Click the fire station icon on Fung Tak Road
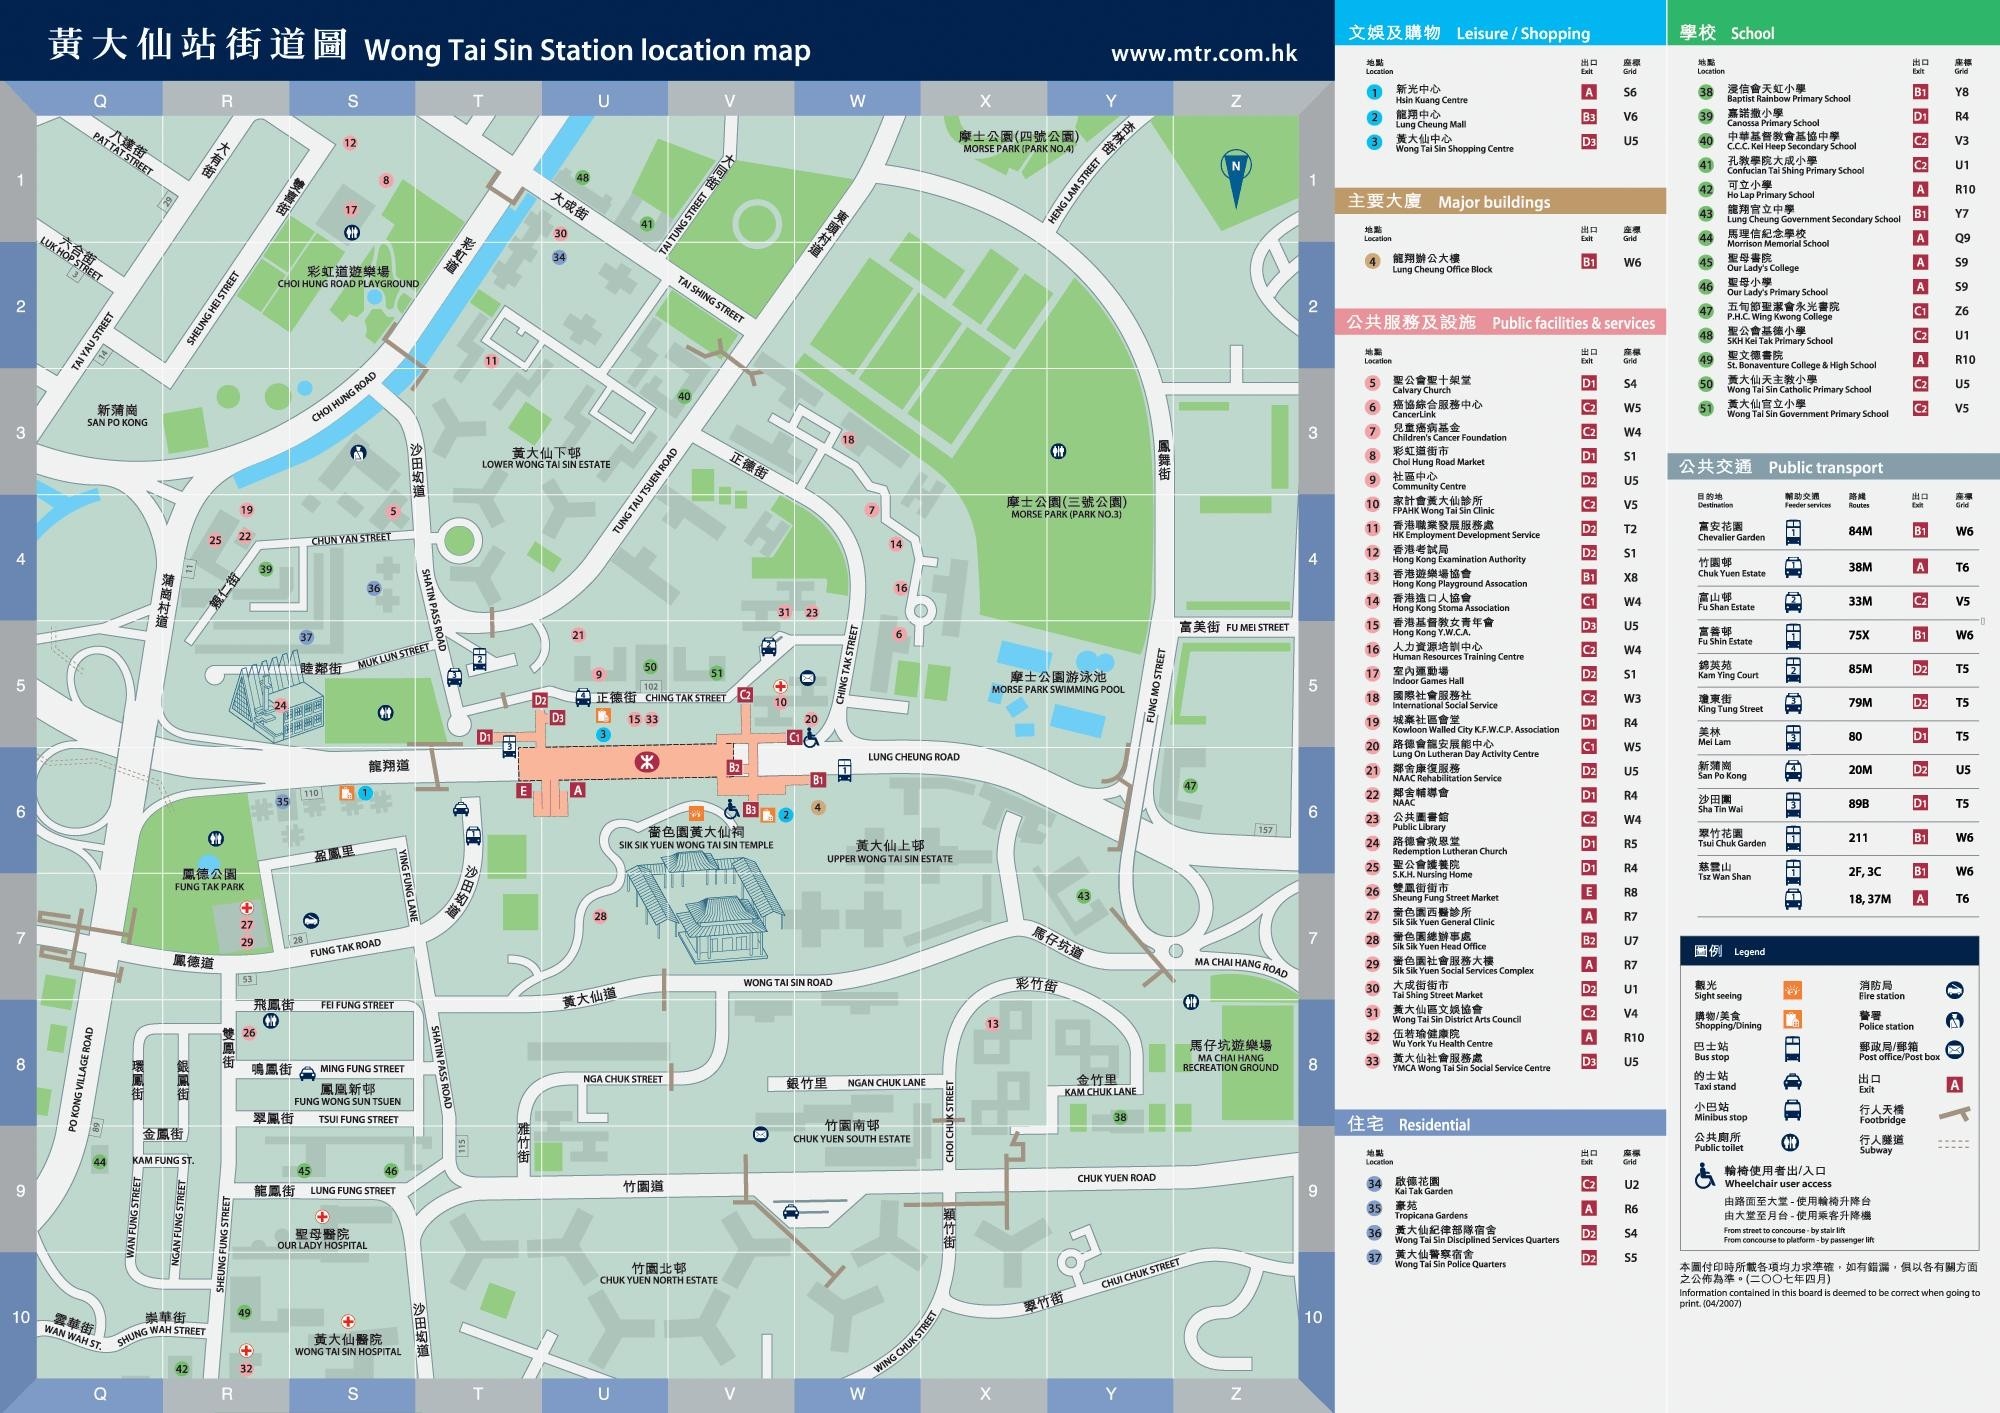This screenshot has width=2000, height=1413. point(311,920)
